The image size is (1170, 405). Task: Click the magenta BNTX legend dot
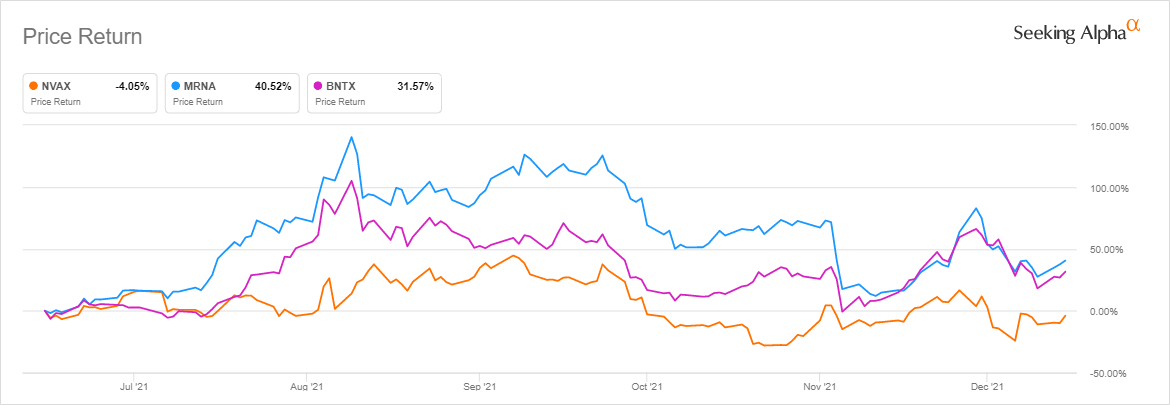pos(319,87)
